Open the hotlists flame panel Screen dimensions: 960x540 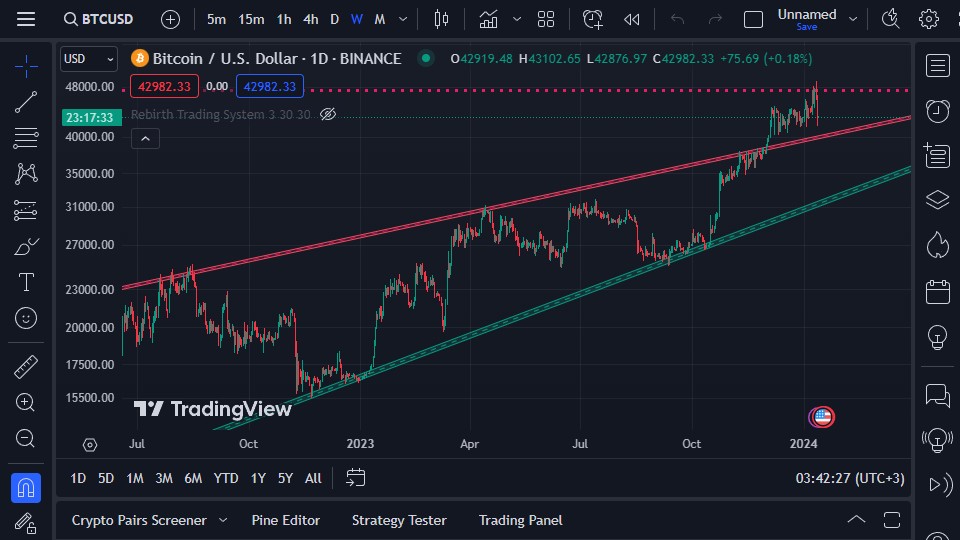[937, 245]
